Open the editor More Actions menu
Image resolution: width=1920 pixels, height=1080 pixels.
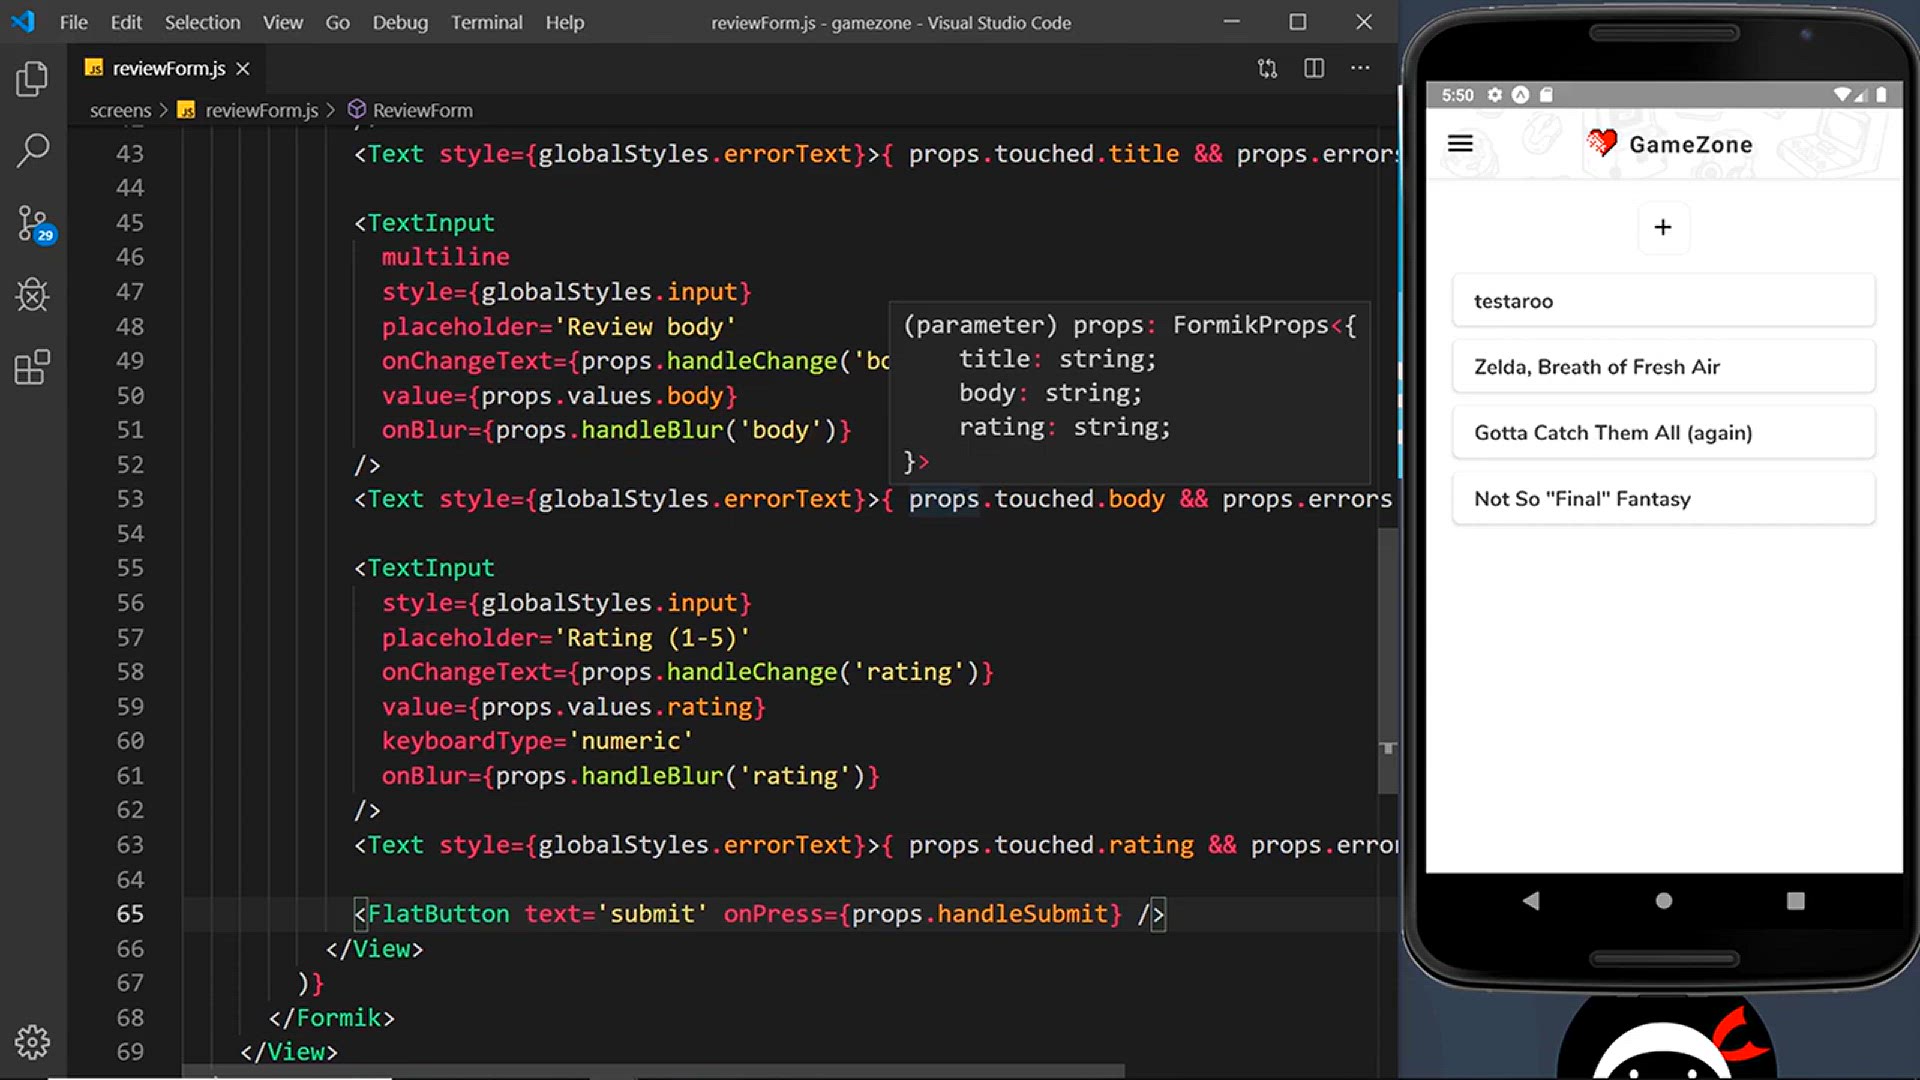pos(1360,68)
